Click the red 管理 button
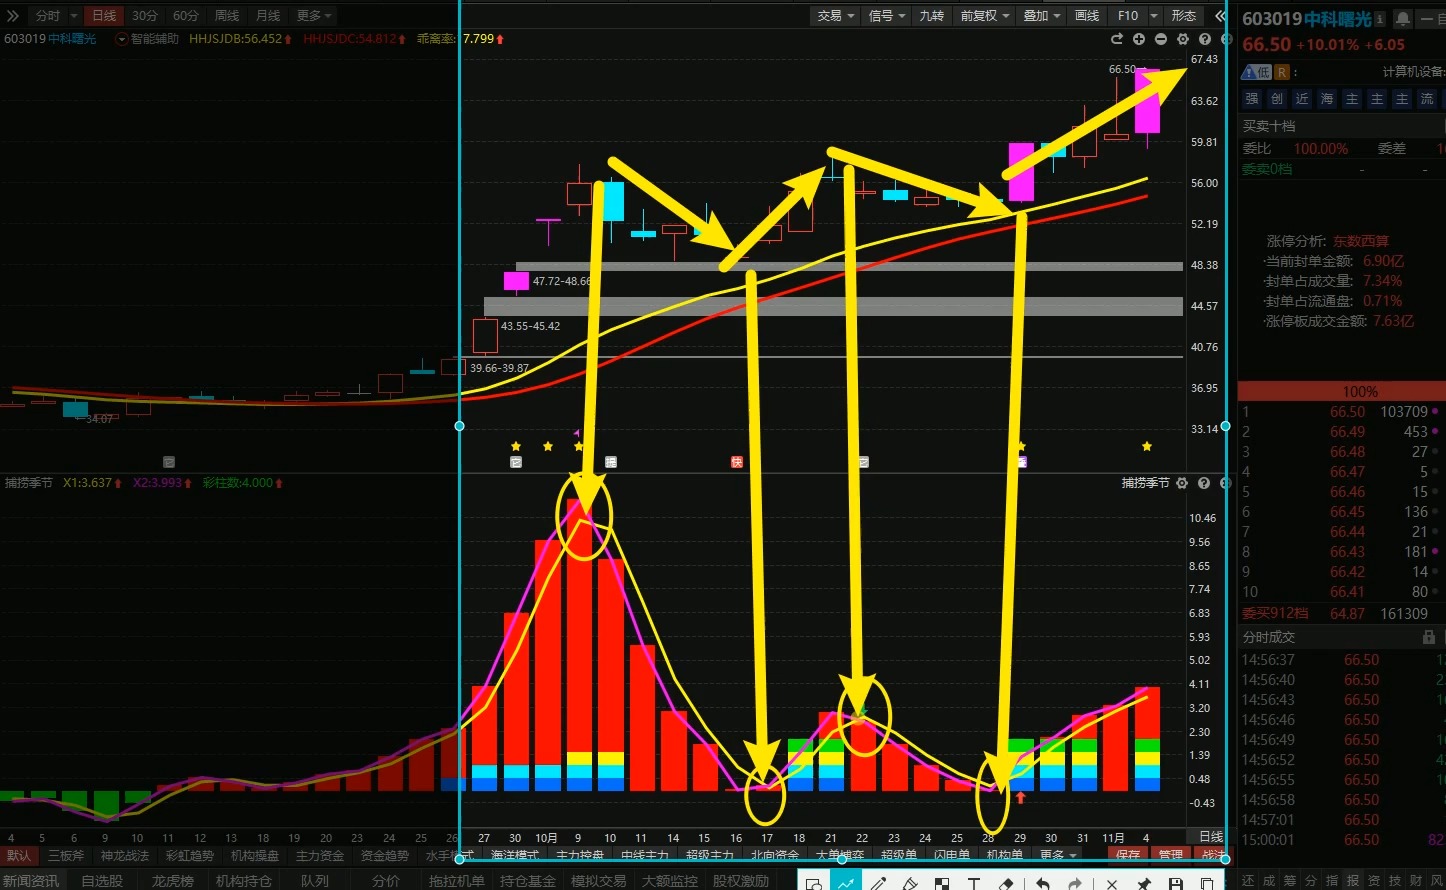The width and height of the screenshot is (1446, 890). [1170, 855]
